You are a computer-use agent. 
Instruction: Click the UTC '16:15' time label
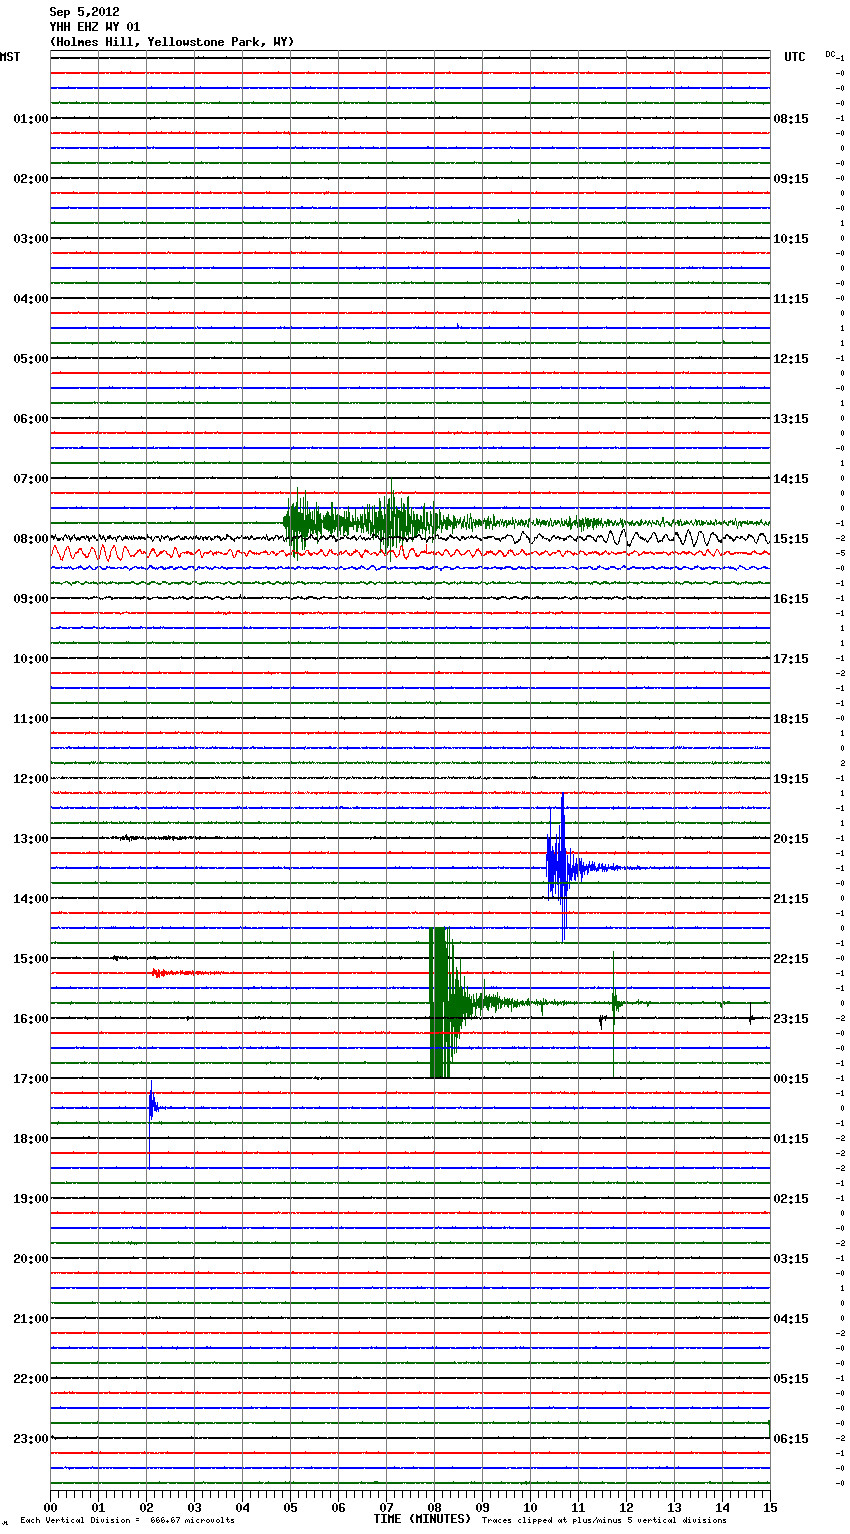pyautogui.click(x=791, y=599)
